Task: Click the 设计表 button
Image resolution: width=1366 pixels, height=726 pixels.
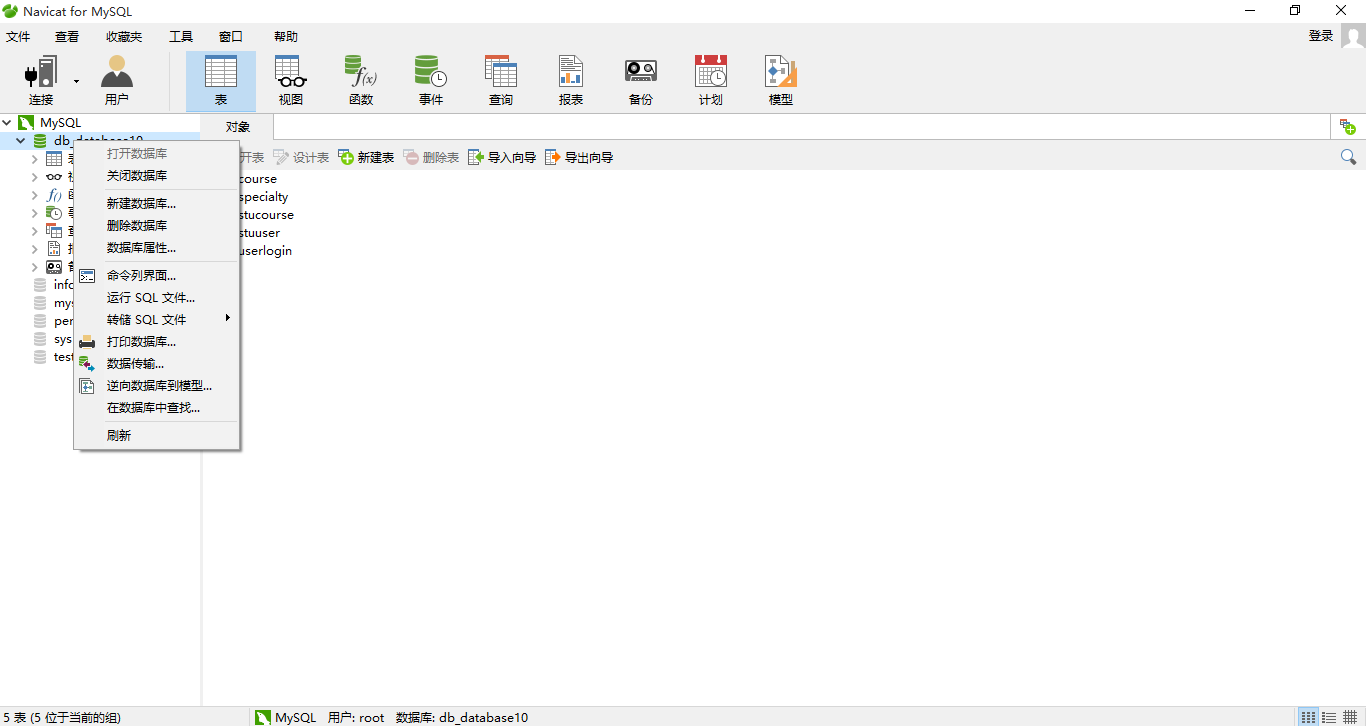Action: (x=301, y=158)
